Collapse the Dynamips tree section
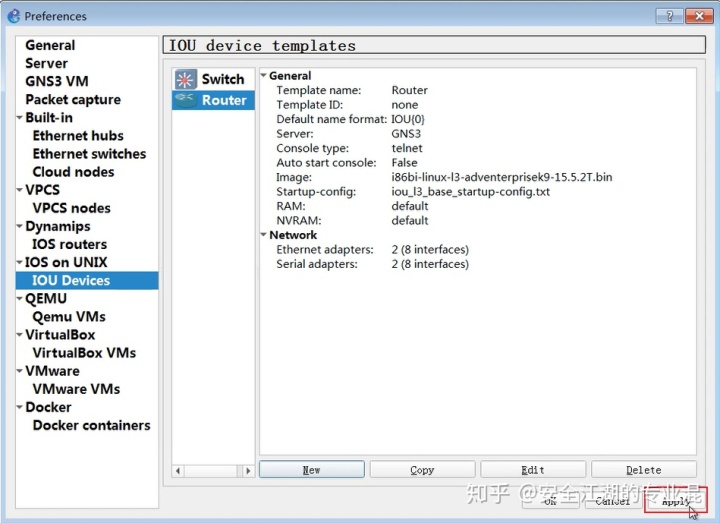 [19, 226]
